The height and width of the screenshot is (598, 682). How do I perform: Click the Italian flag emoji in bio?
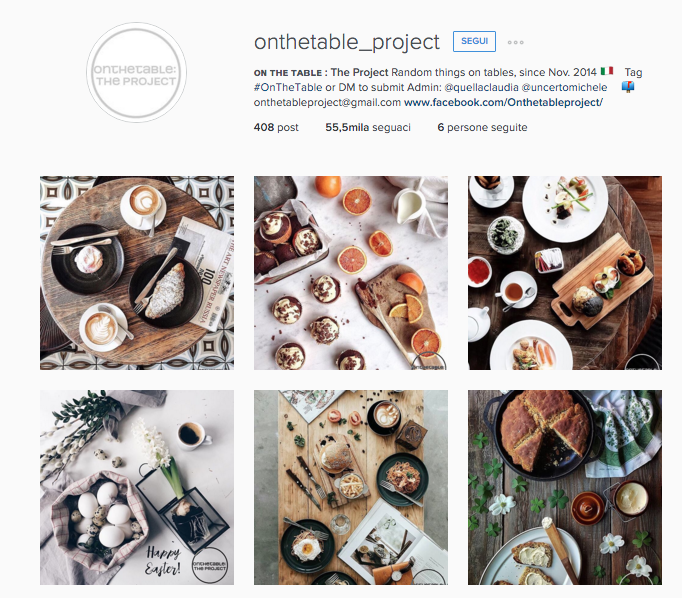[607, 71]
